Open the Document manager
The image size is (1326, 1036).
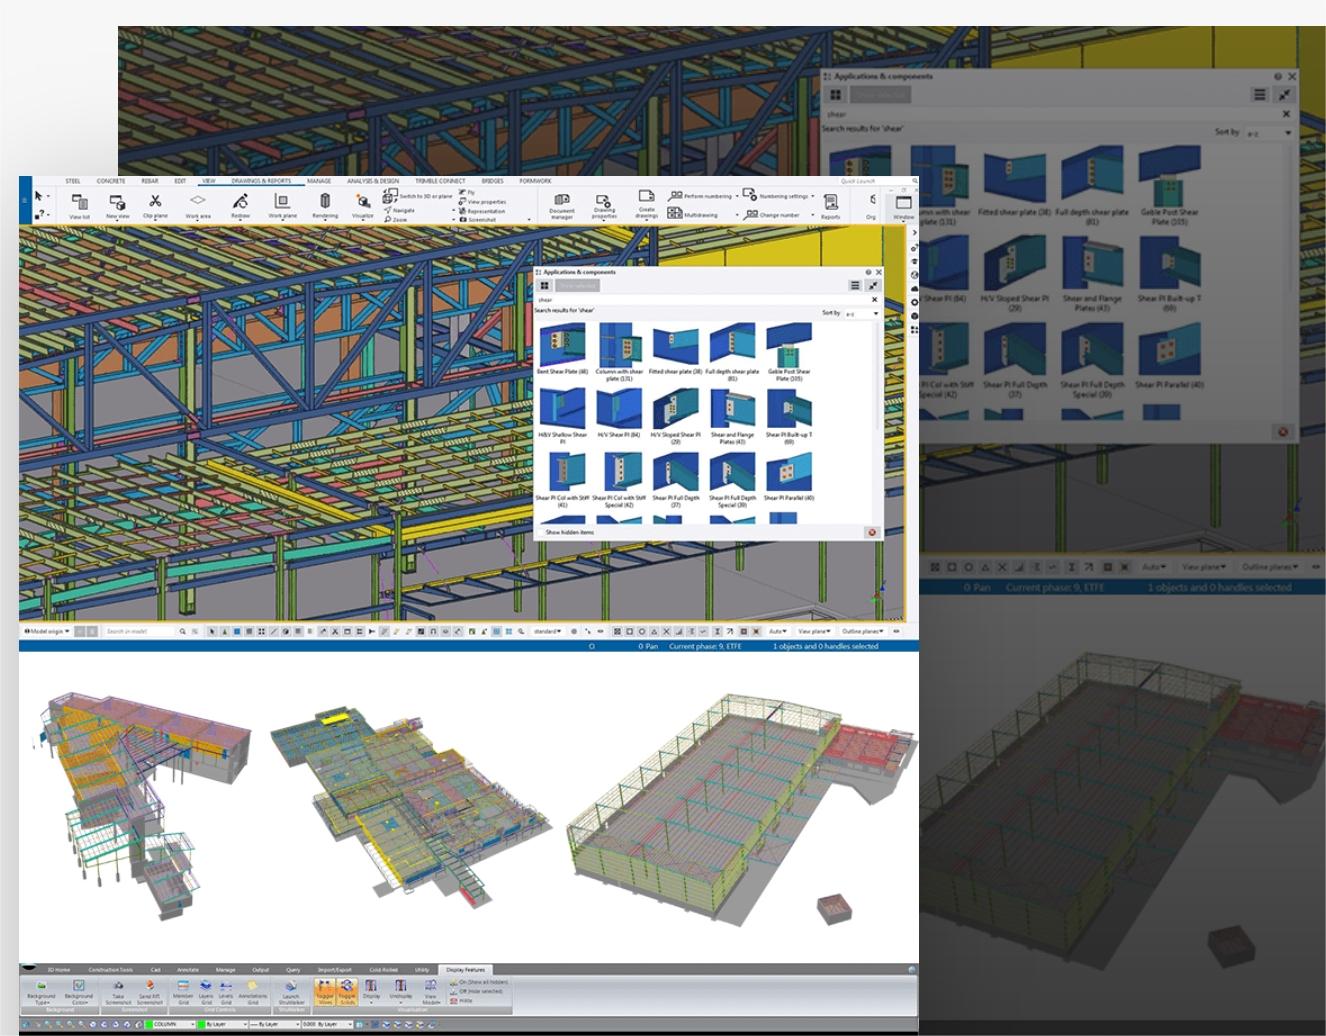562,201
